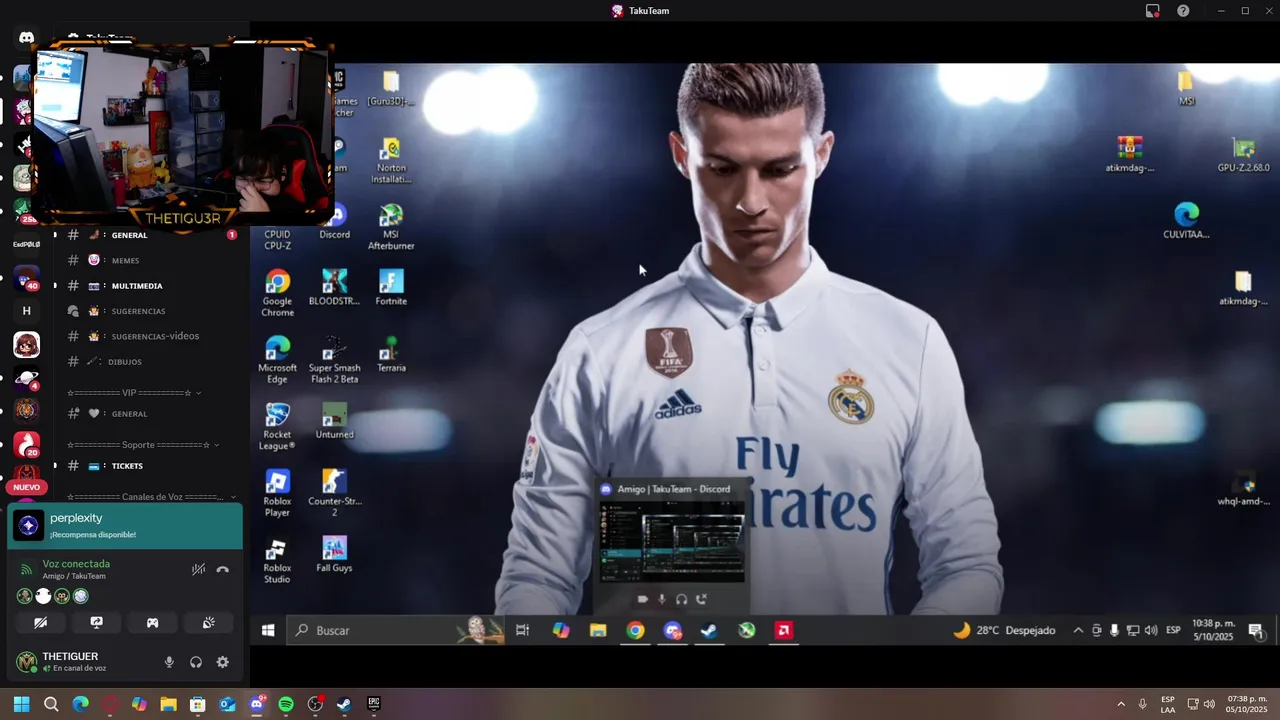Click the THETIGU3R webcam video overlay
1280x720 pixels.
182,132
